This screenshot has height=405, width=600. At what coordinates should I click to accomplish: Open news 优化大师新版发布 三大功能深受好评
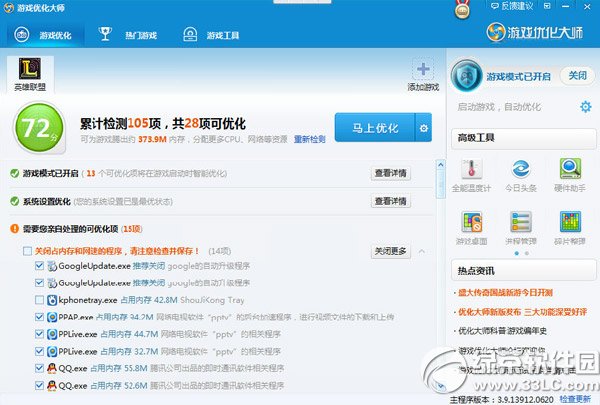point(522,312)
